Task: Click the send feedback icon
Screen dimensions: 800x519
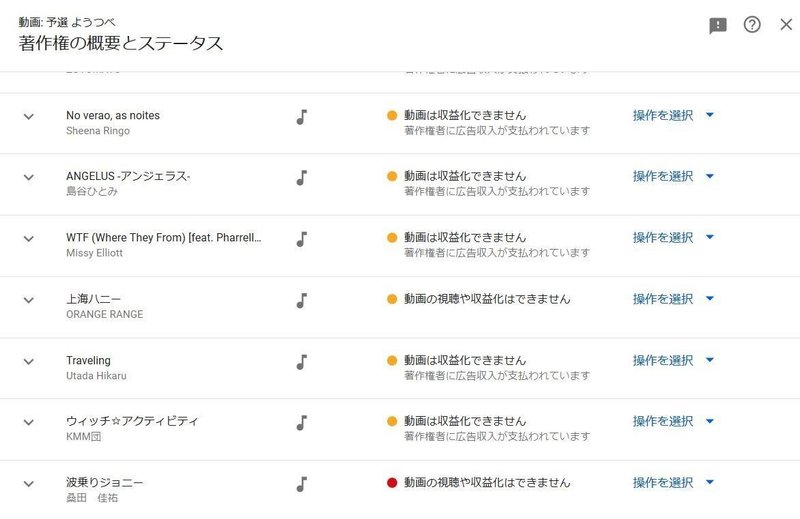Action: [x=718, y=26]
